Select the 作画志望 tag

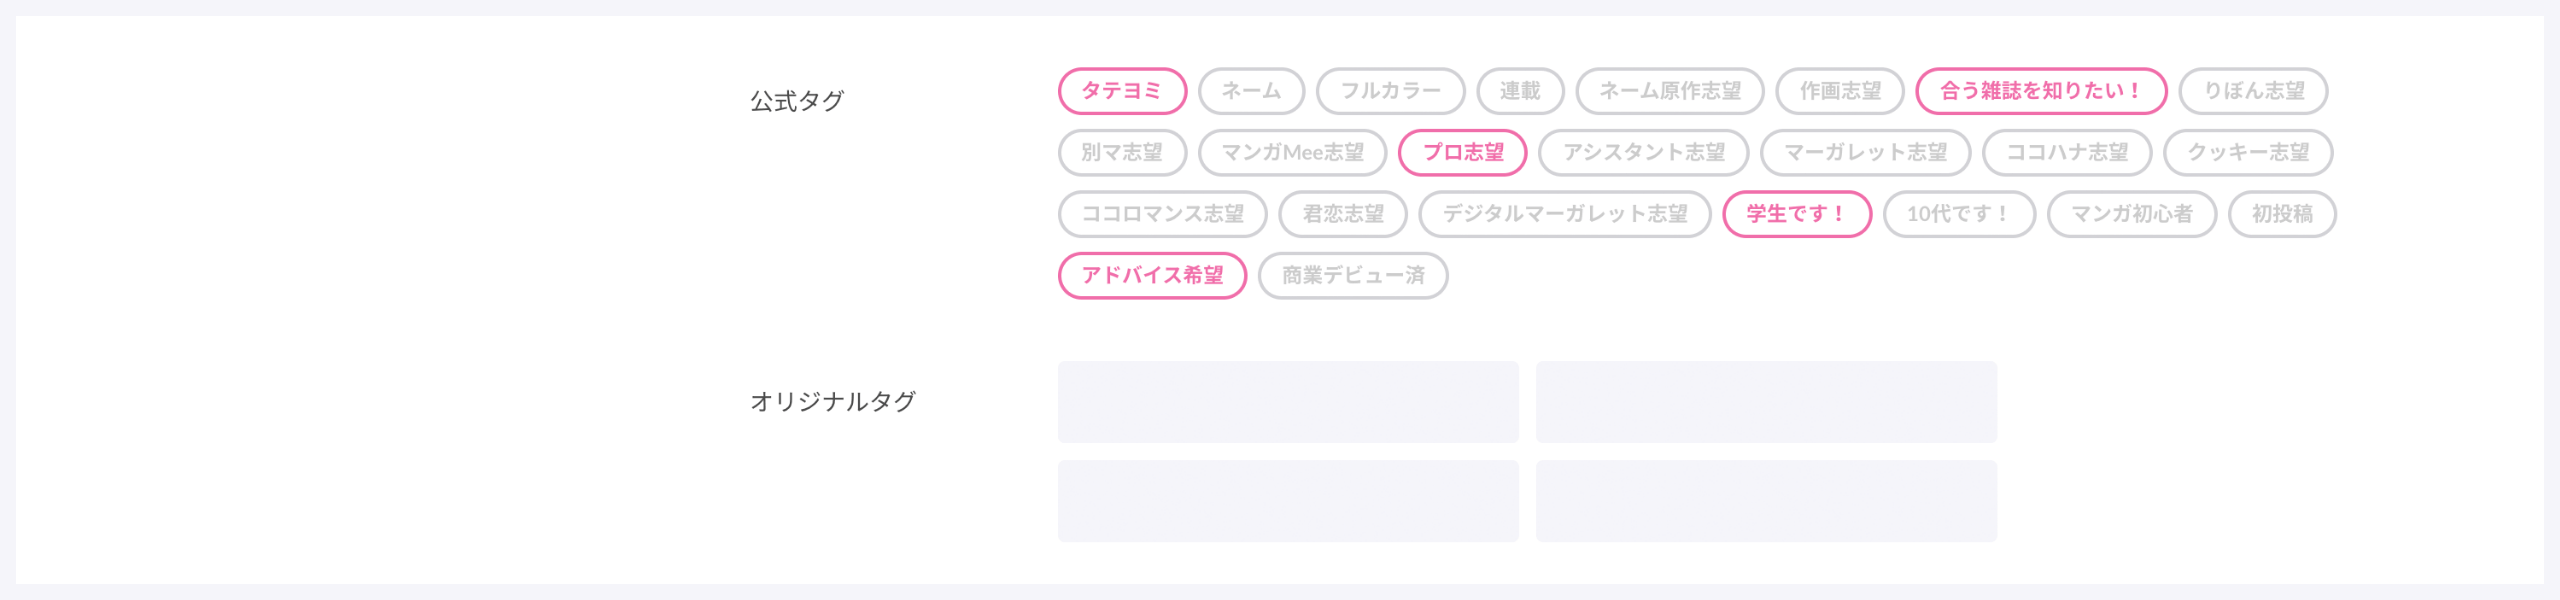tap(1840, 91)
